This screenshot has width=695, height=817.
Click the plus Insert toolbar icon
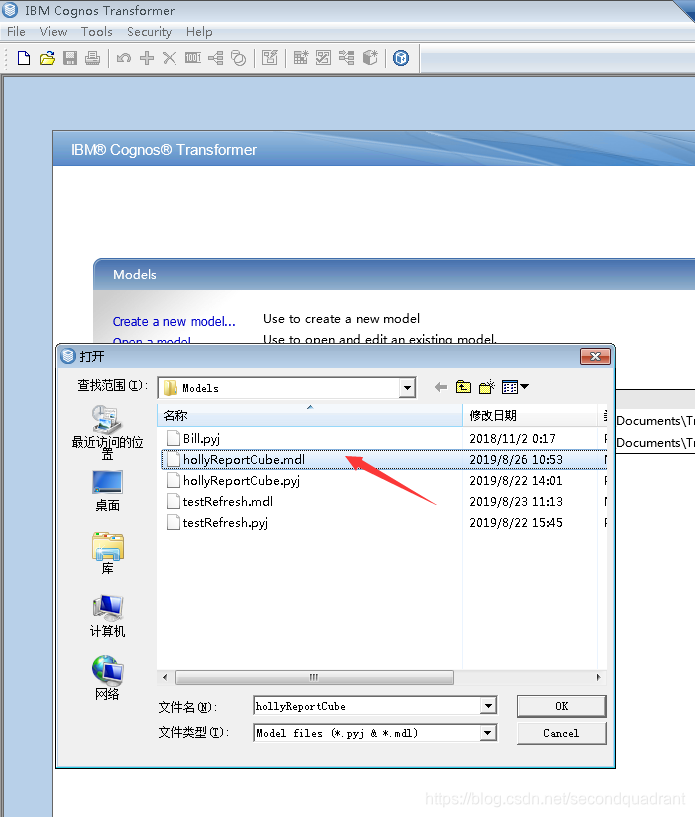coord(147,58)
